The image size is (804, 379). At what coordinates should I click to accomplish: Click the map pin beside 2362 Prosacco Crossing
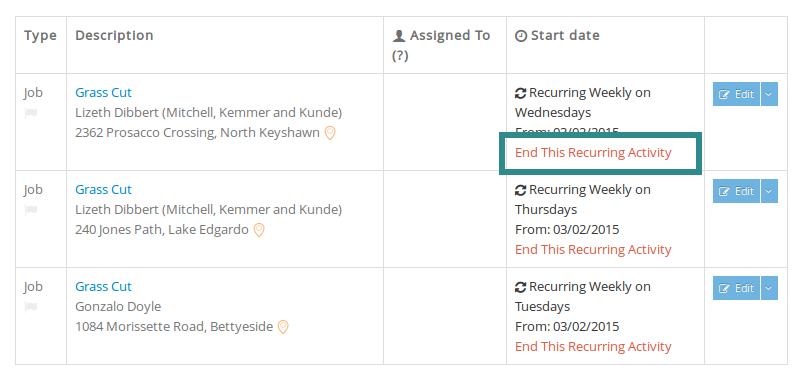point(330,133)
